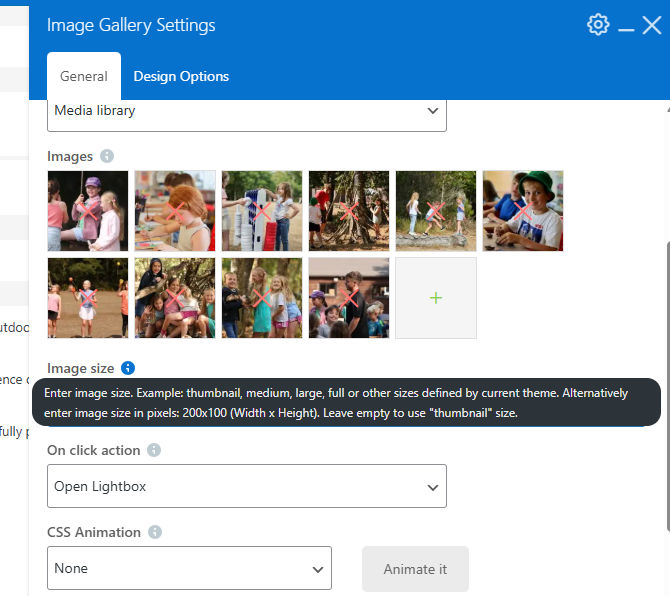Open the CSS Animation None dropdown

click(189, 569)
